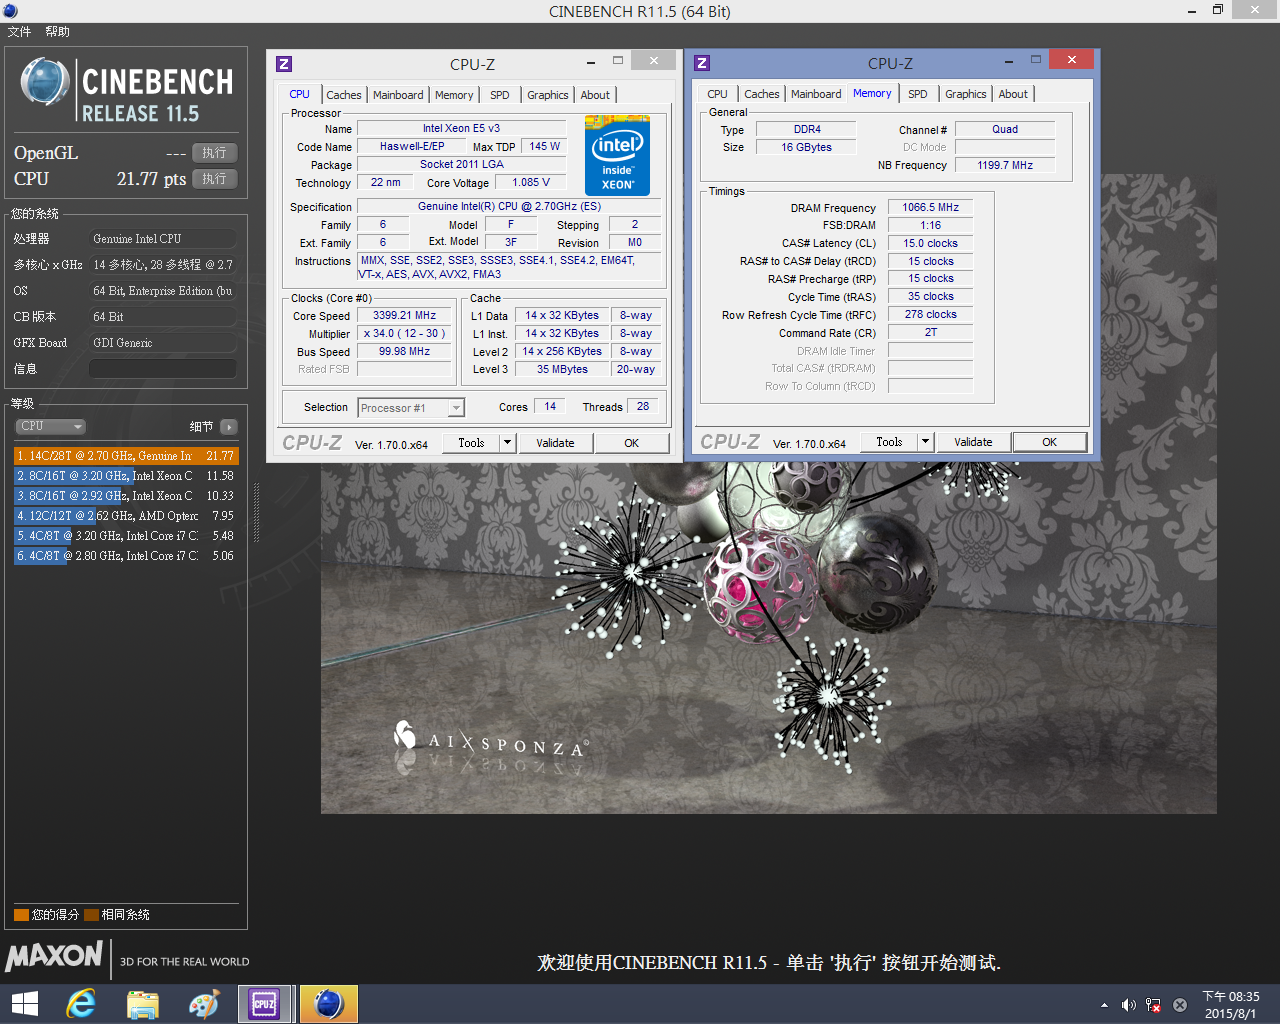Click the brown 相同系统 legend swatch
The image size is (1280, 1024).
(91, 915)
